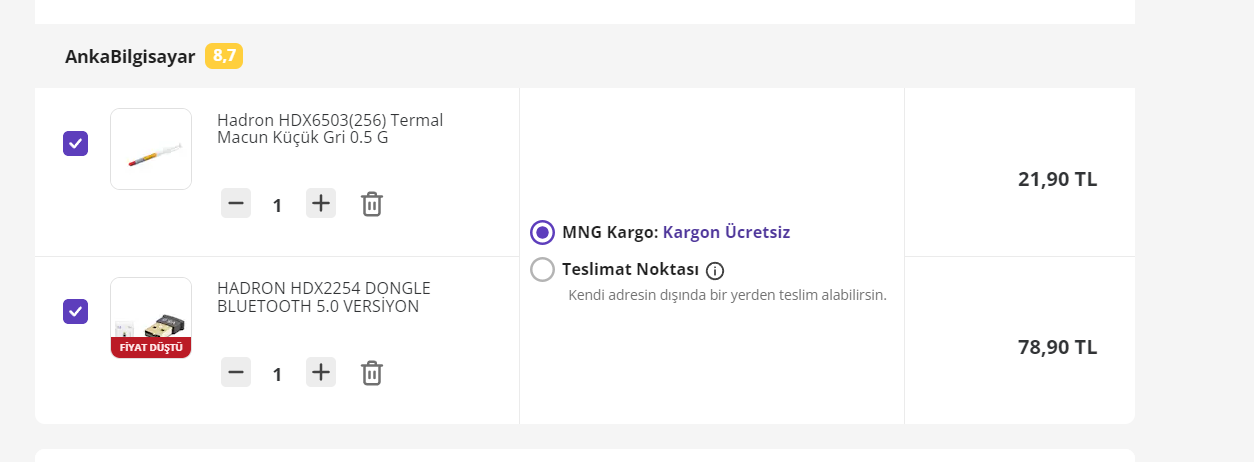Uncheck the HADRON DONGLE BLUETOOTH checkbox
The image size is (1254, 462).
[76, 312]
